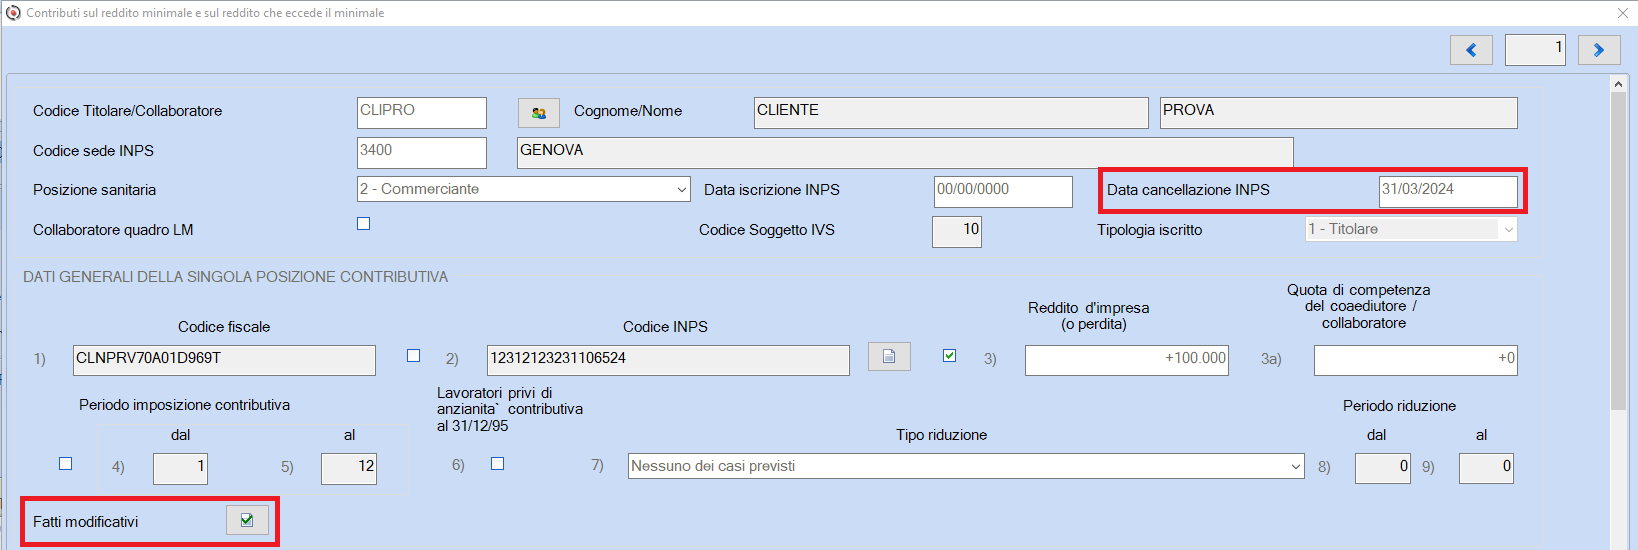Open the person lookup icon next to CLIPRO
1638x550 pixels.
tap(539, 113)
